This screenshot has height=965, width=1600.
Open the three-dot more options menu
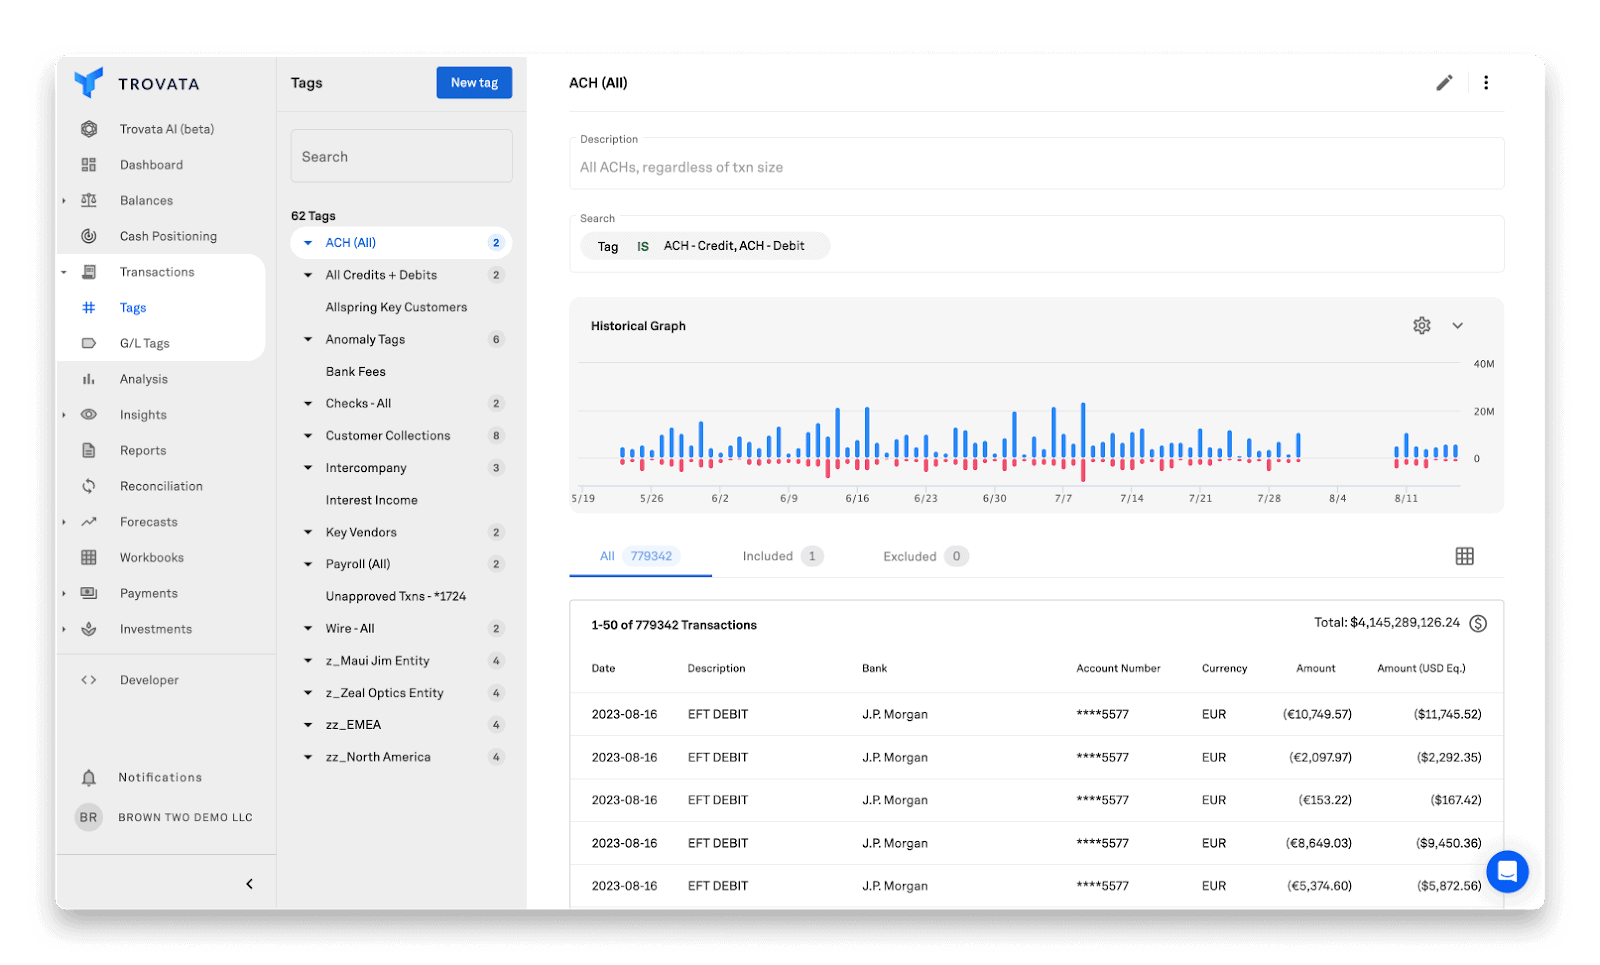point(1486,83)
